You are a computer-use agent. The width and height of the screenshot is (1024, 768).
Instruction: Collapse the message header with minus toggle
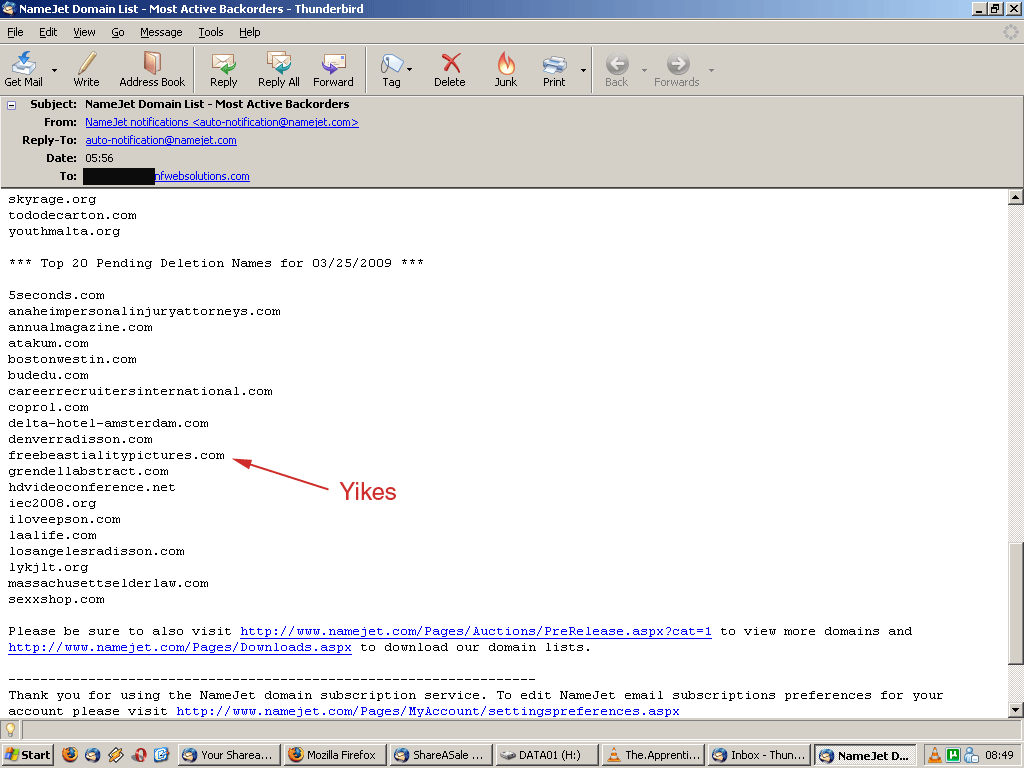pos(12,104)
